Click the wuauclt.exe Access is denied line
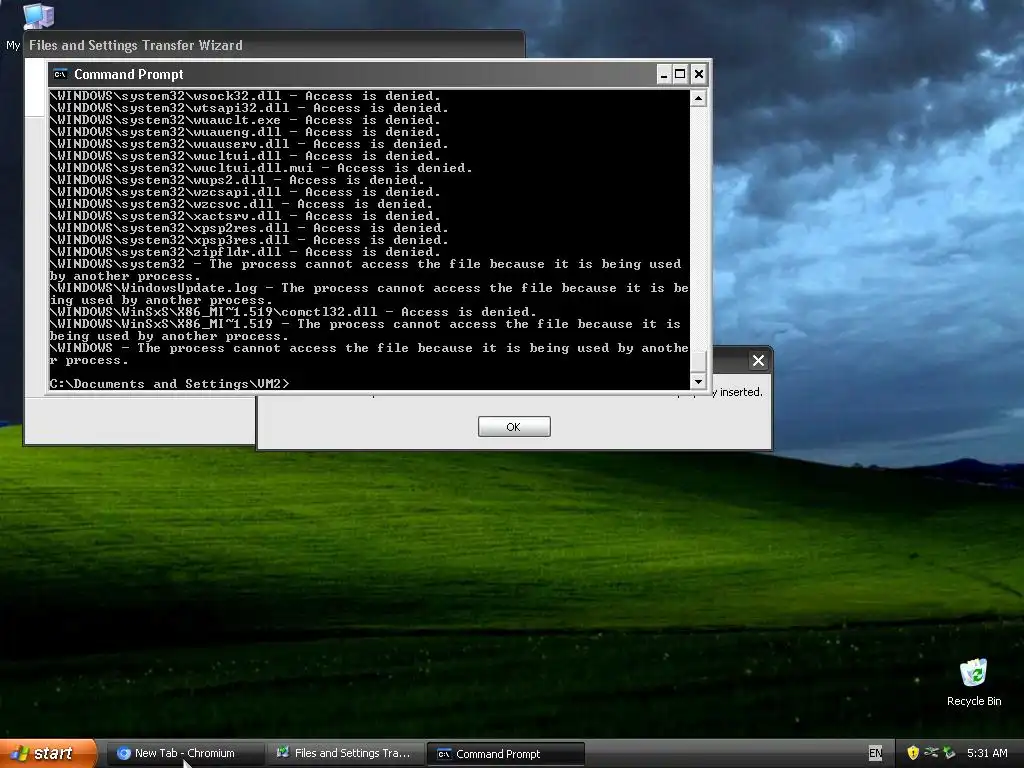Image resolution: width=1024 pixels, height=768 pixels. coord(245,120)
